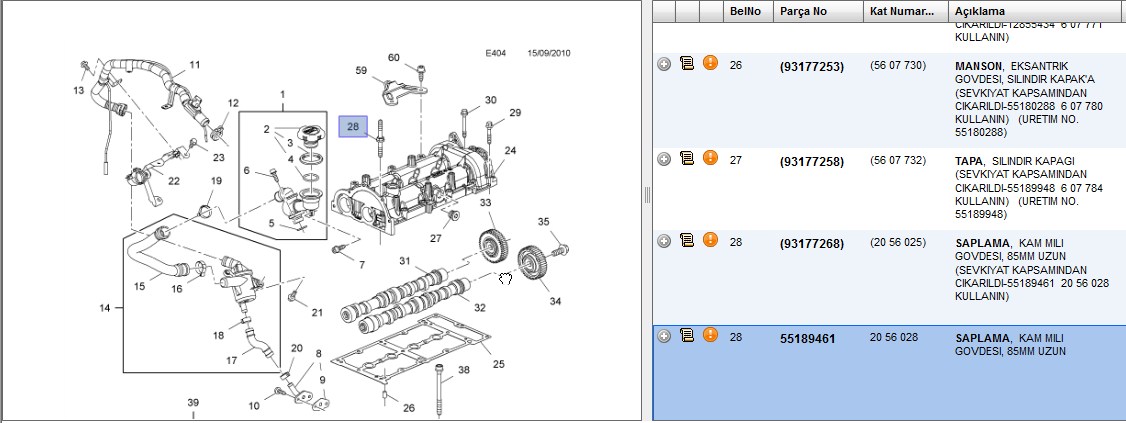
Task: Click callout number 11 in diagram
Action: [x=195, y=65]
